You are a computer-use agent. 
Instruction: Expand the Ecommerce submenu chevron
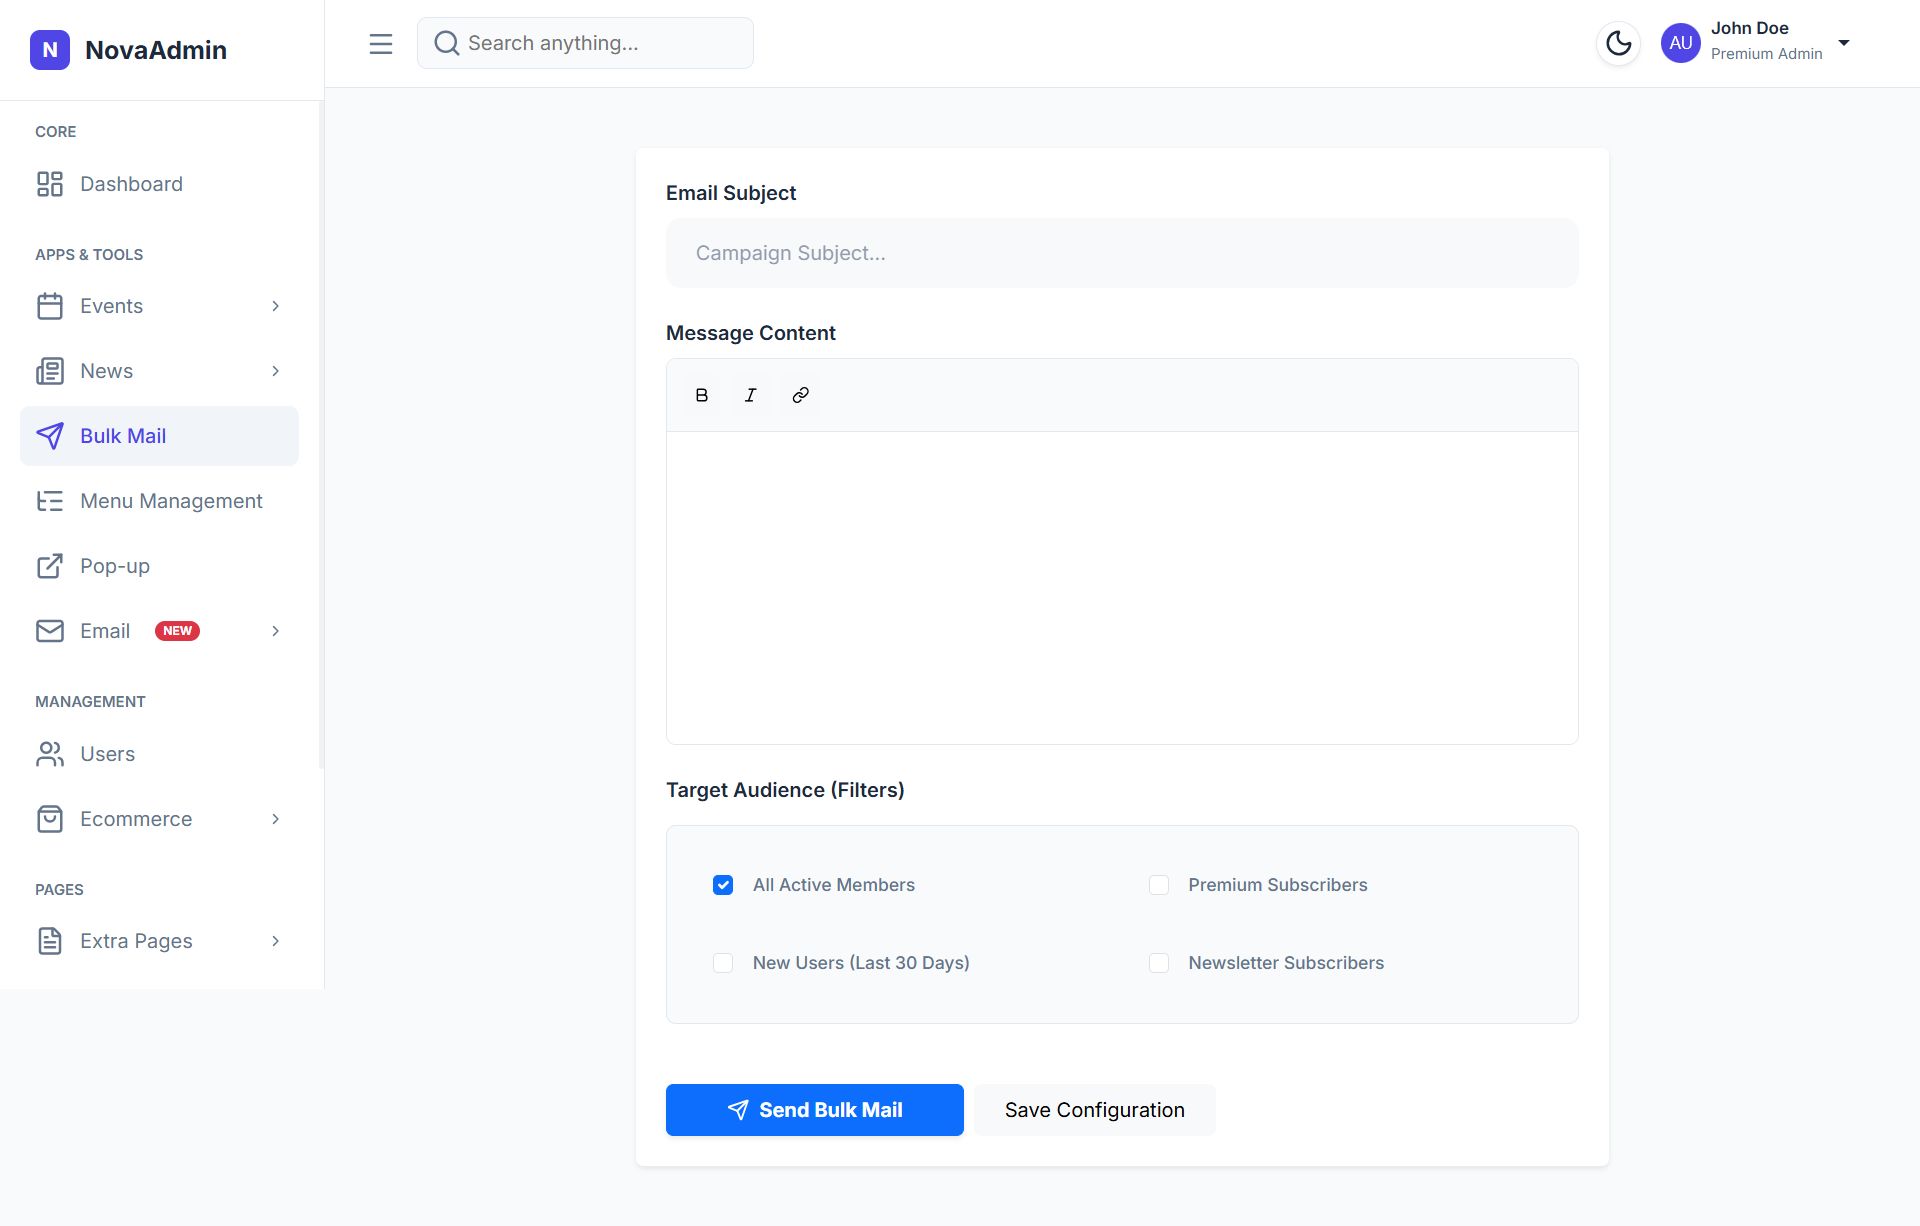click(275, 819)
